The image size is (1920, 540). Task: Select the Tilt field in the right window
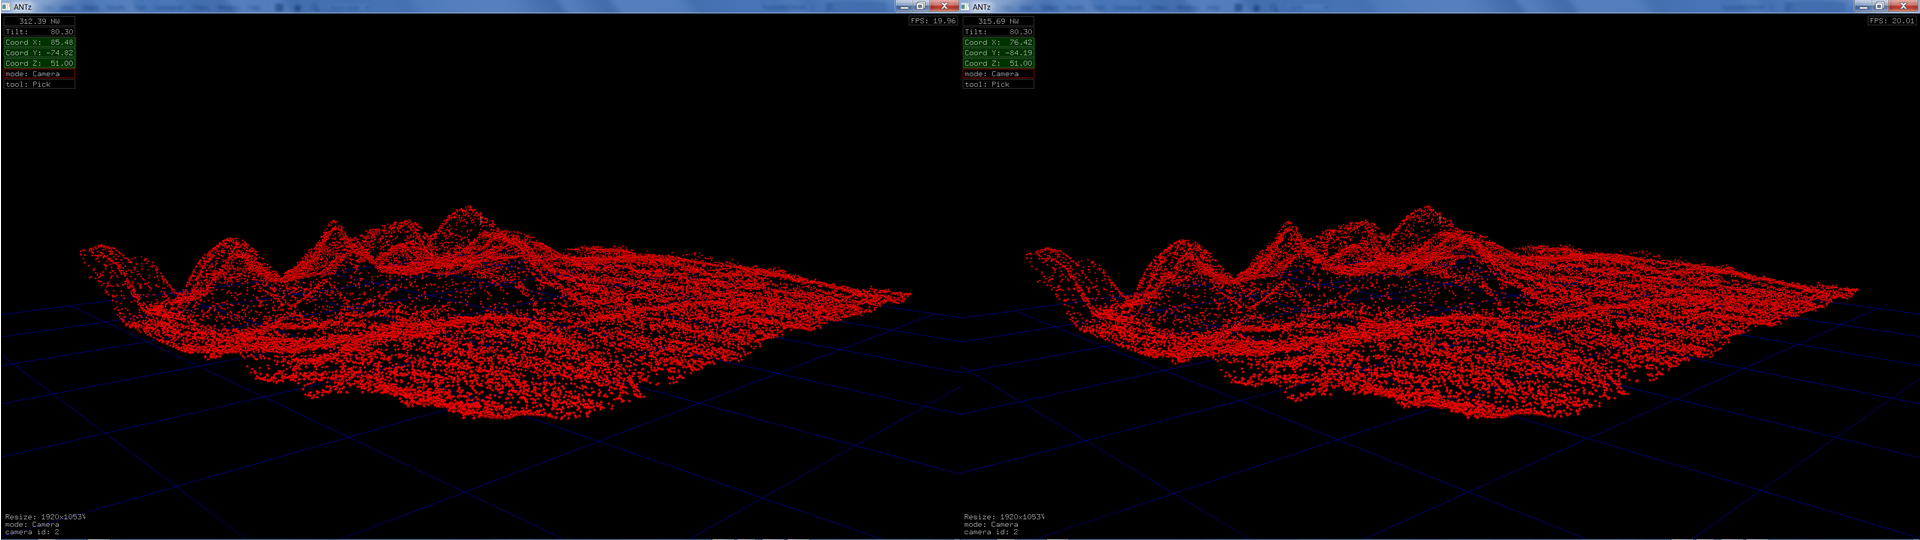998,32
